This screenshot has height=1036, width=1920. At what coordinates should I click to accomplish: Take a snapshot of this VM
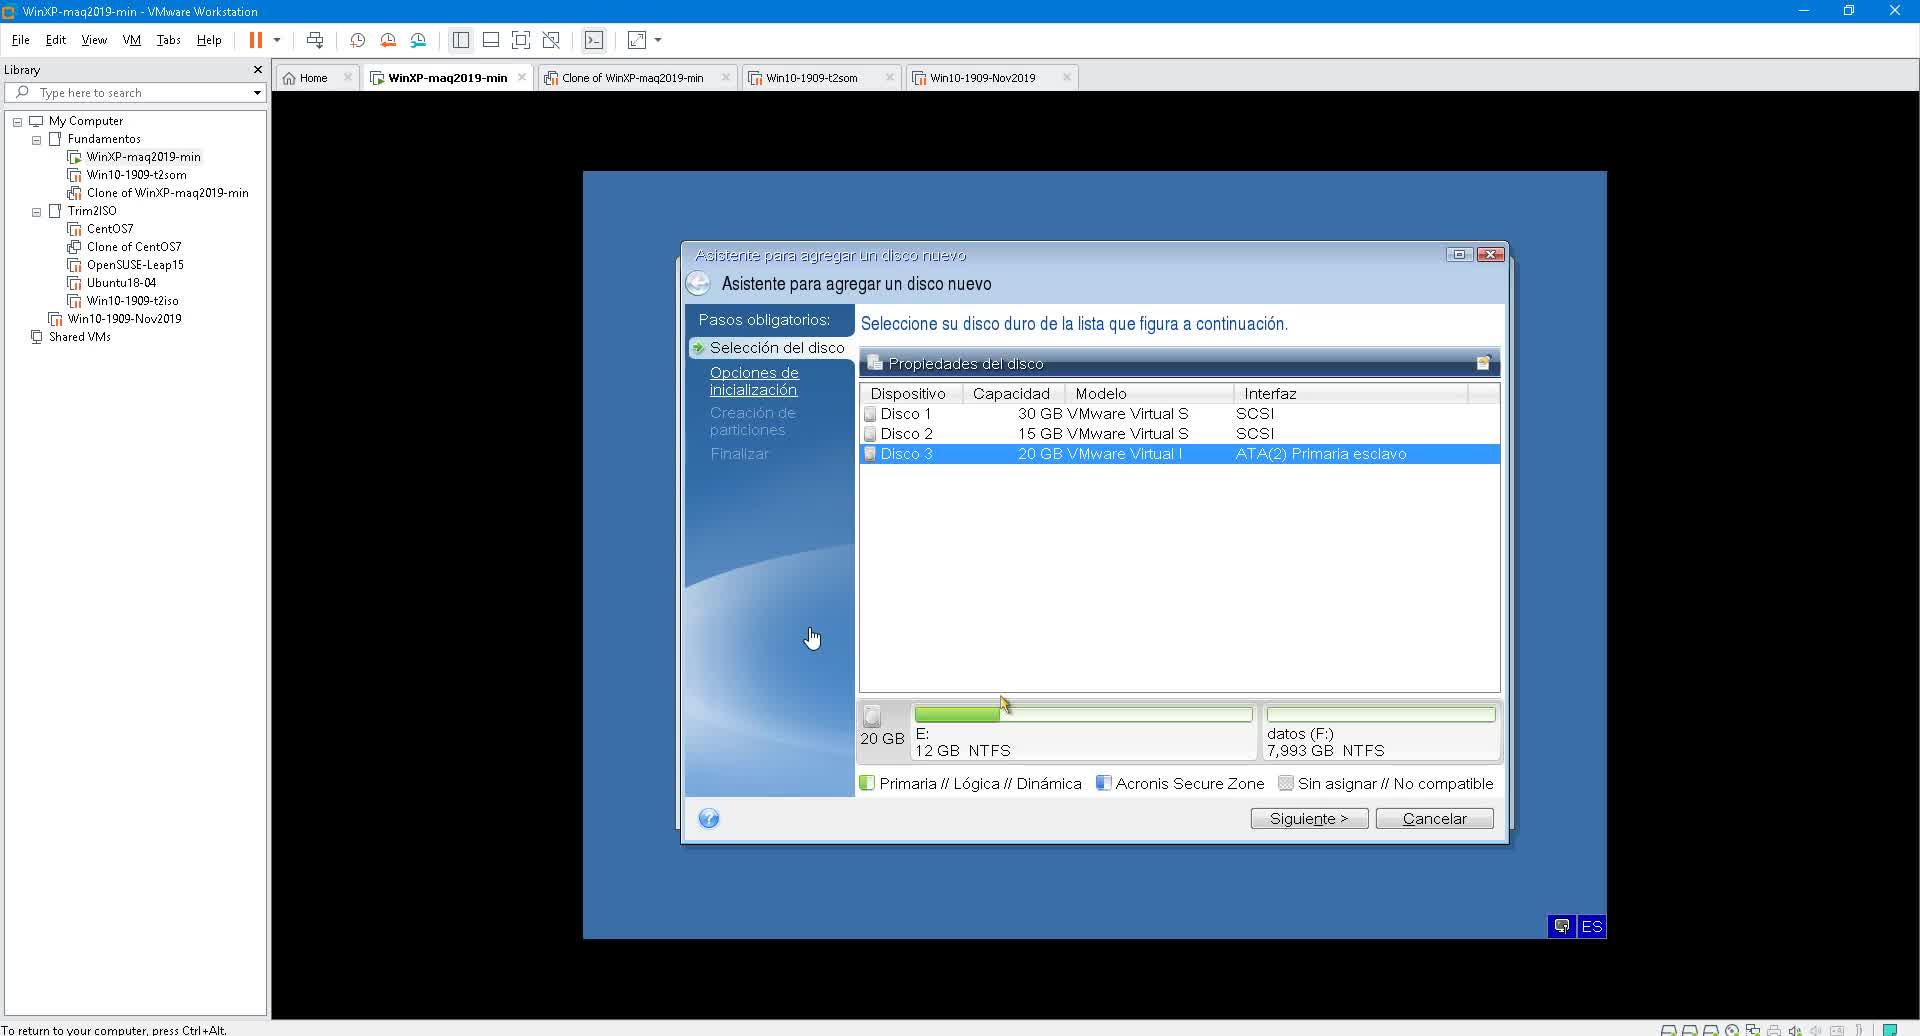click(358, 40)
